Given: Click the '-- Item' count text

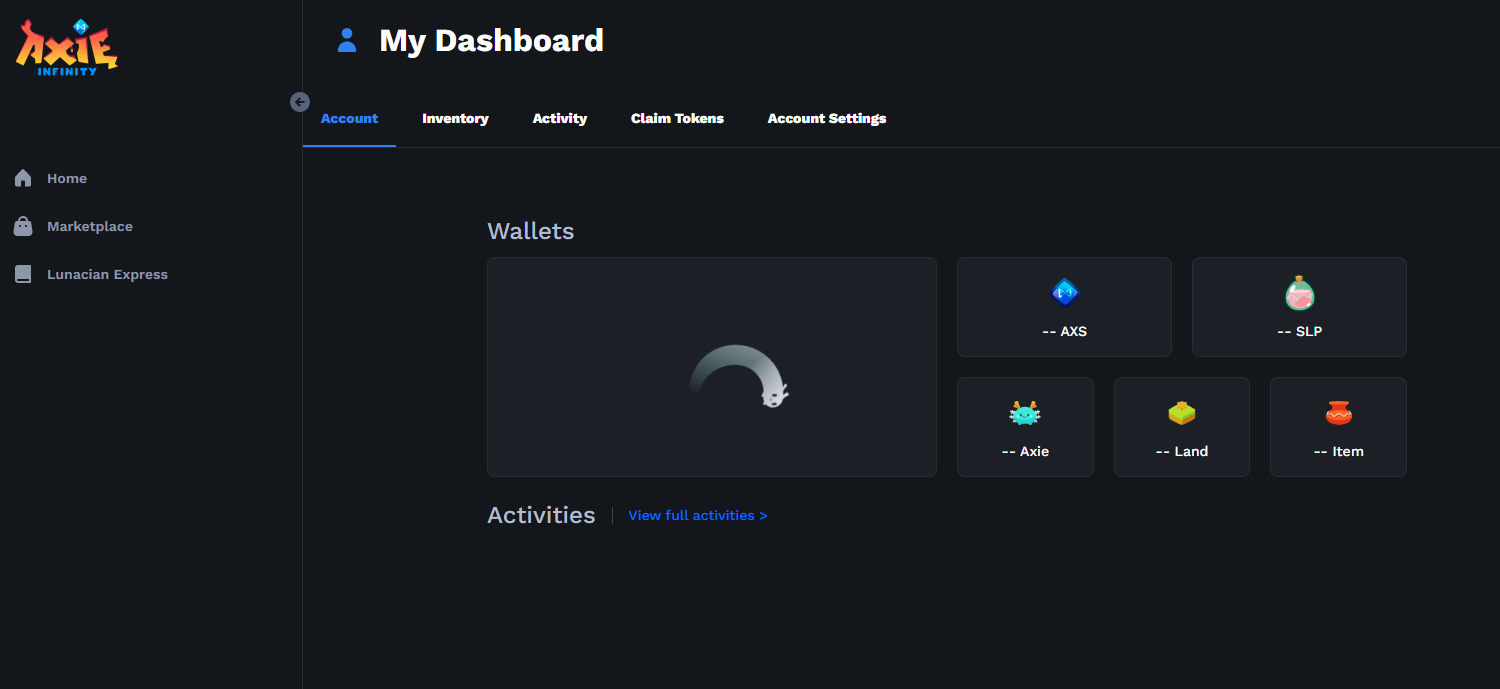Looking at the screenshot, I should click(x=1338, y=451).
